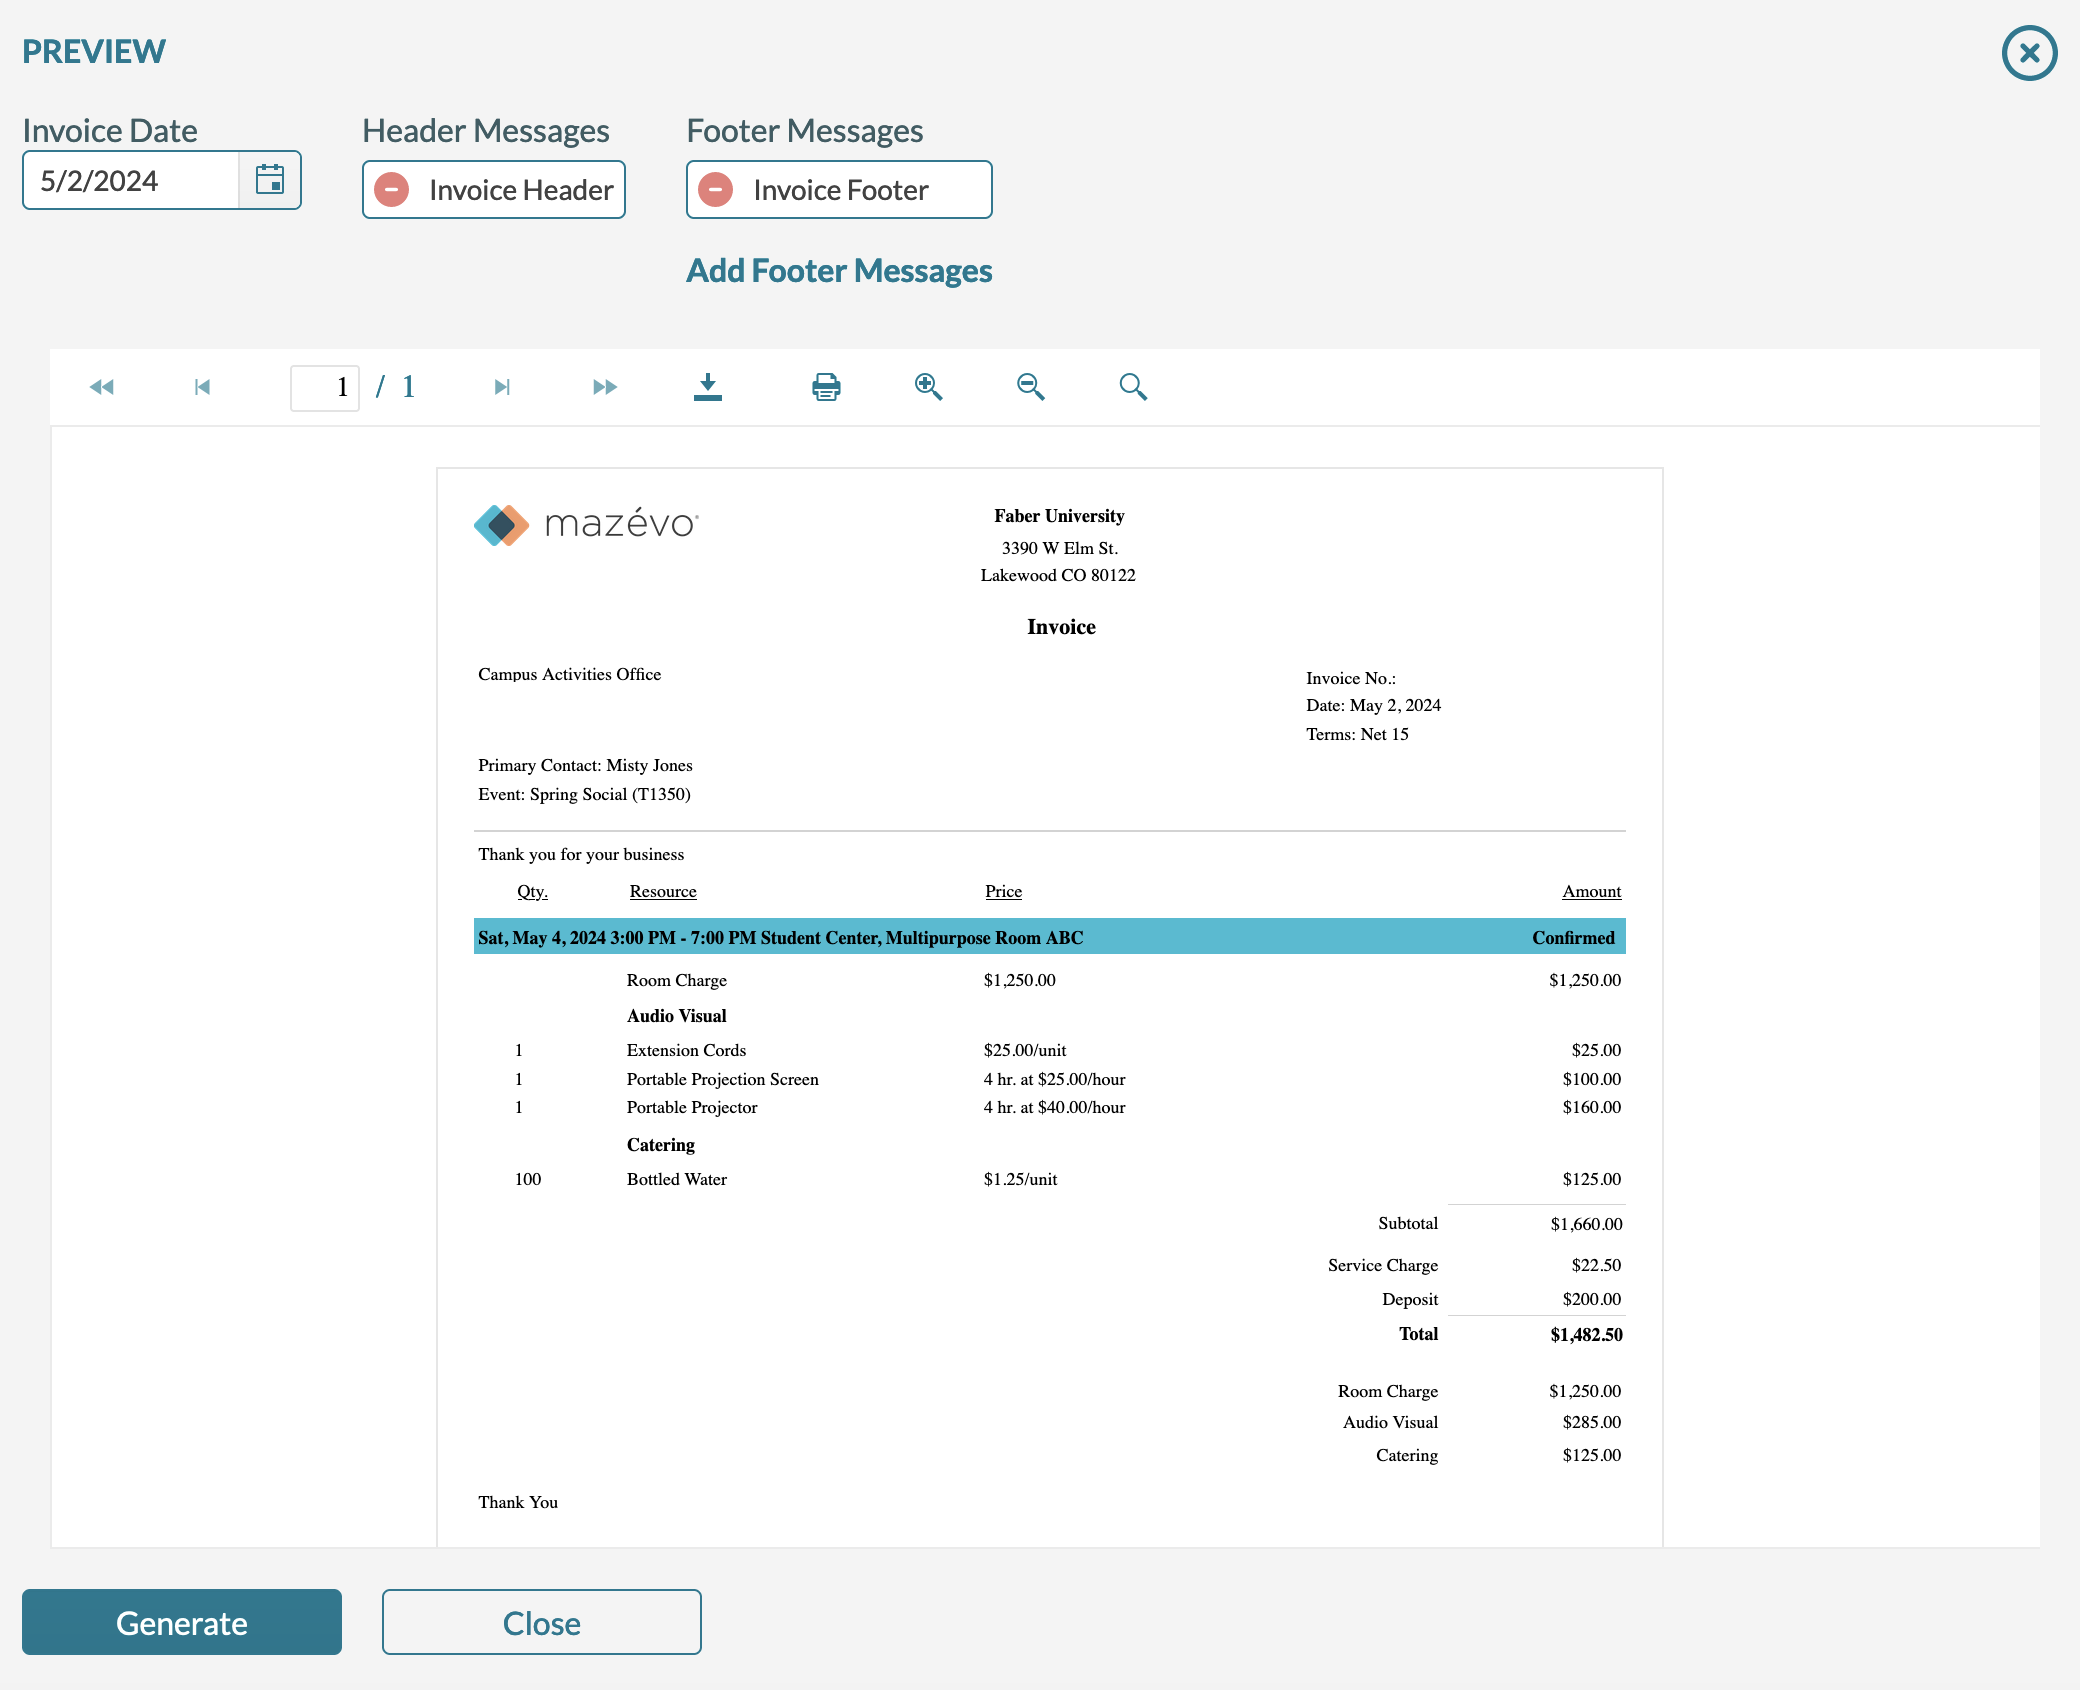Skip to the last page

pyautogui.click(x=604, y=387)
